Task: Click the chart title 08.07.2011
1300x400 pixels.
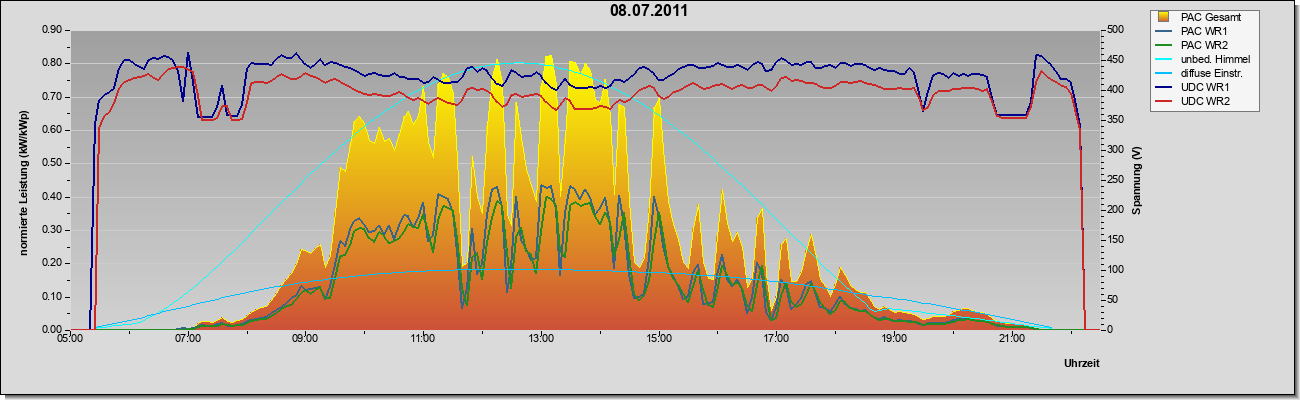Action: click(649, 11)
